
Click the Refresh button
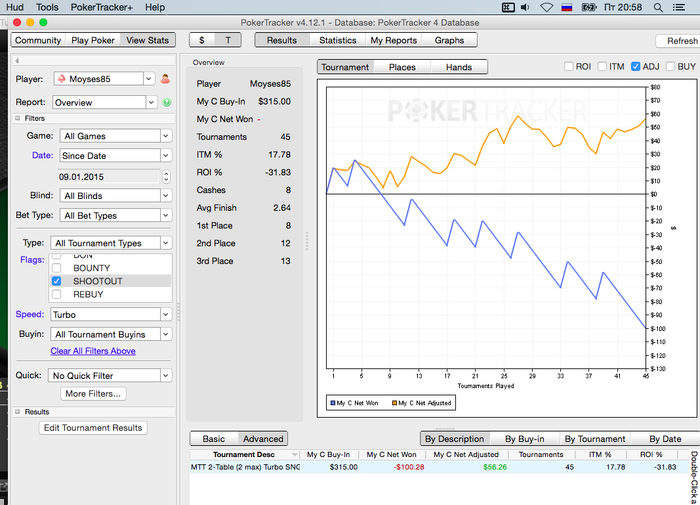click(677, 41)
